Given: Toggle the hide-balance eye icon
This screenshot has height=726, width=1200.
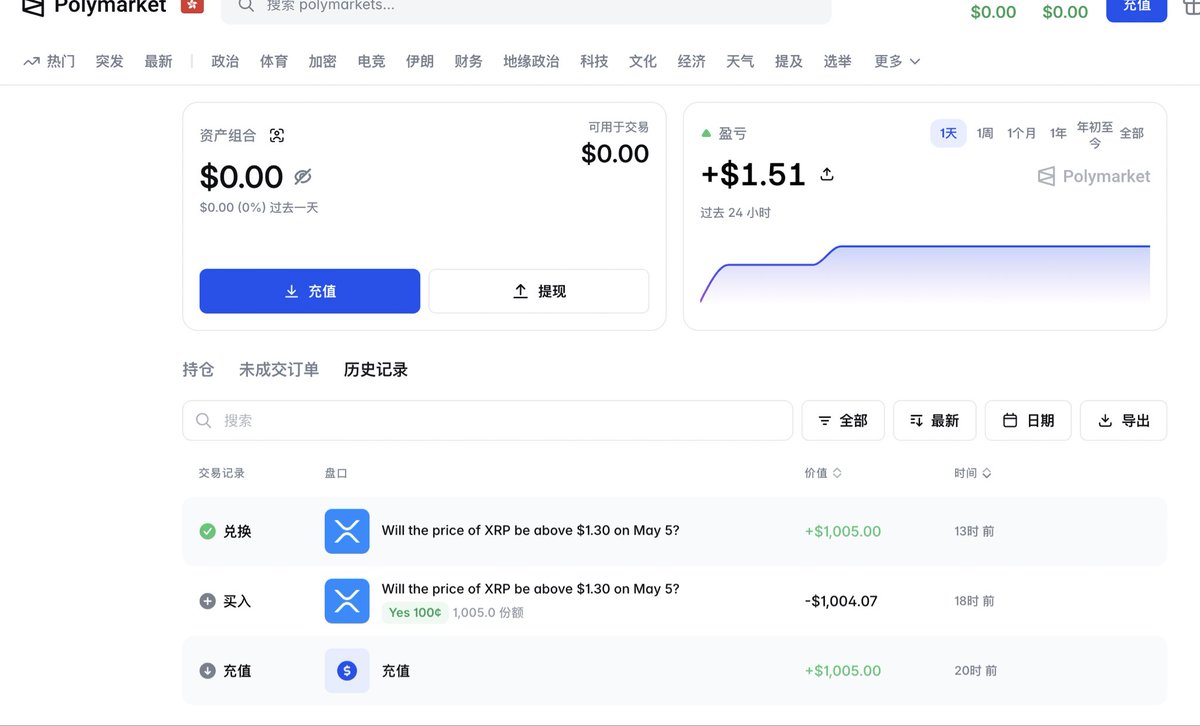Looking at the screenshot, I should [303, 177].
